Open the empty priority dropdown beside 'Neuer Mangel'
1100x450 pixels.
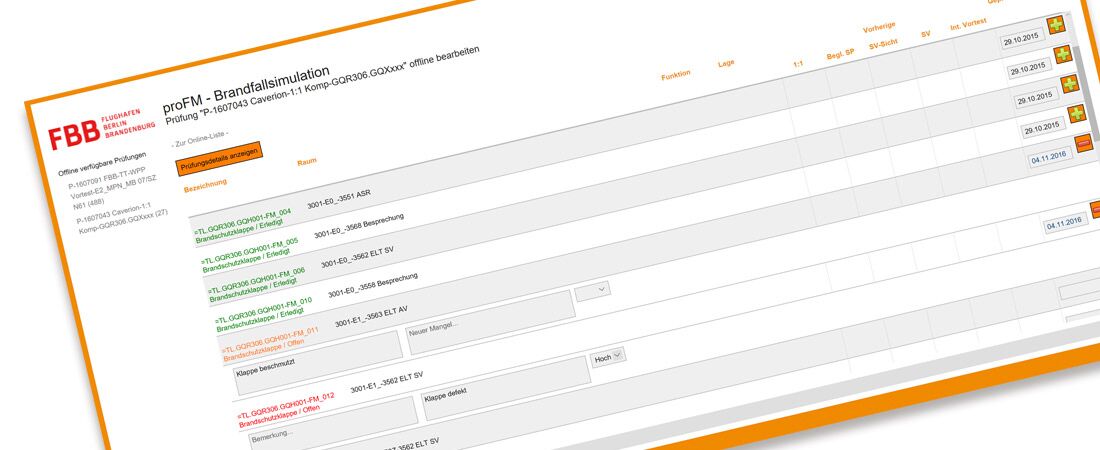(x=592, y=289)
